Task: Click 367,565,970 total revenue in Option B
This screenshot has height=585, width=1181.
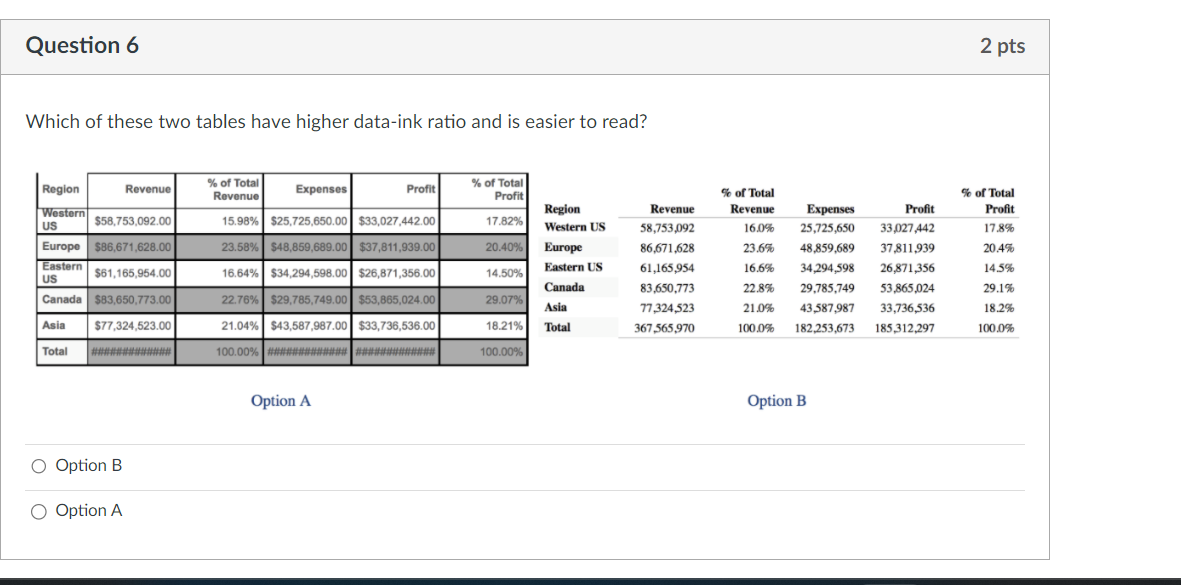Action: (665, 328)
